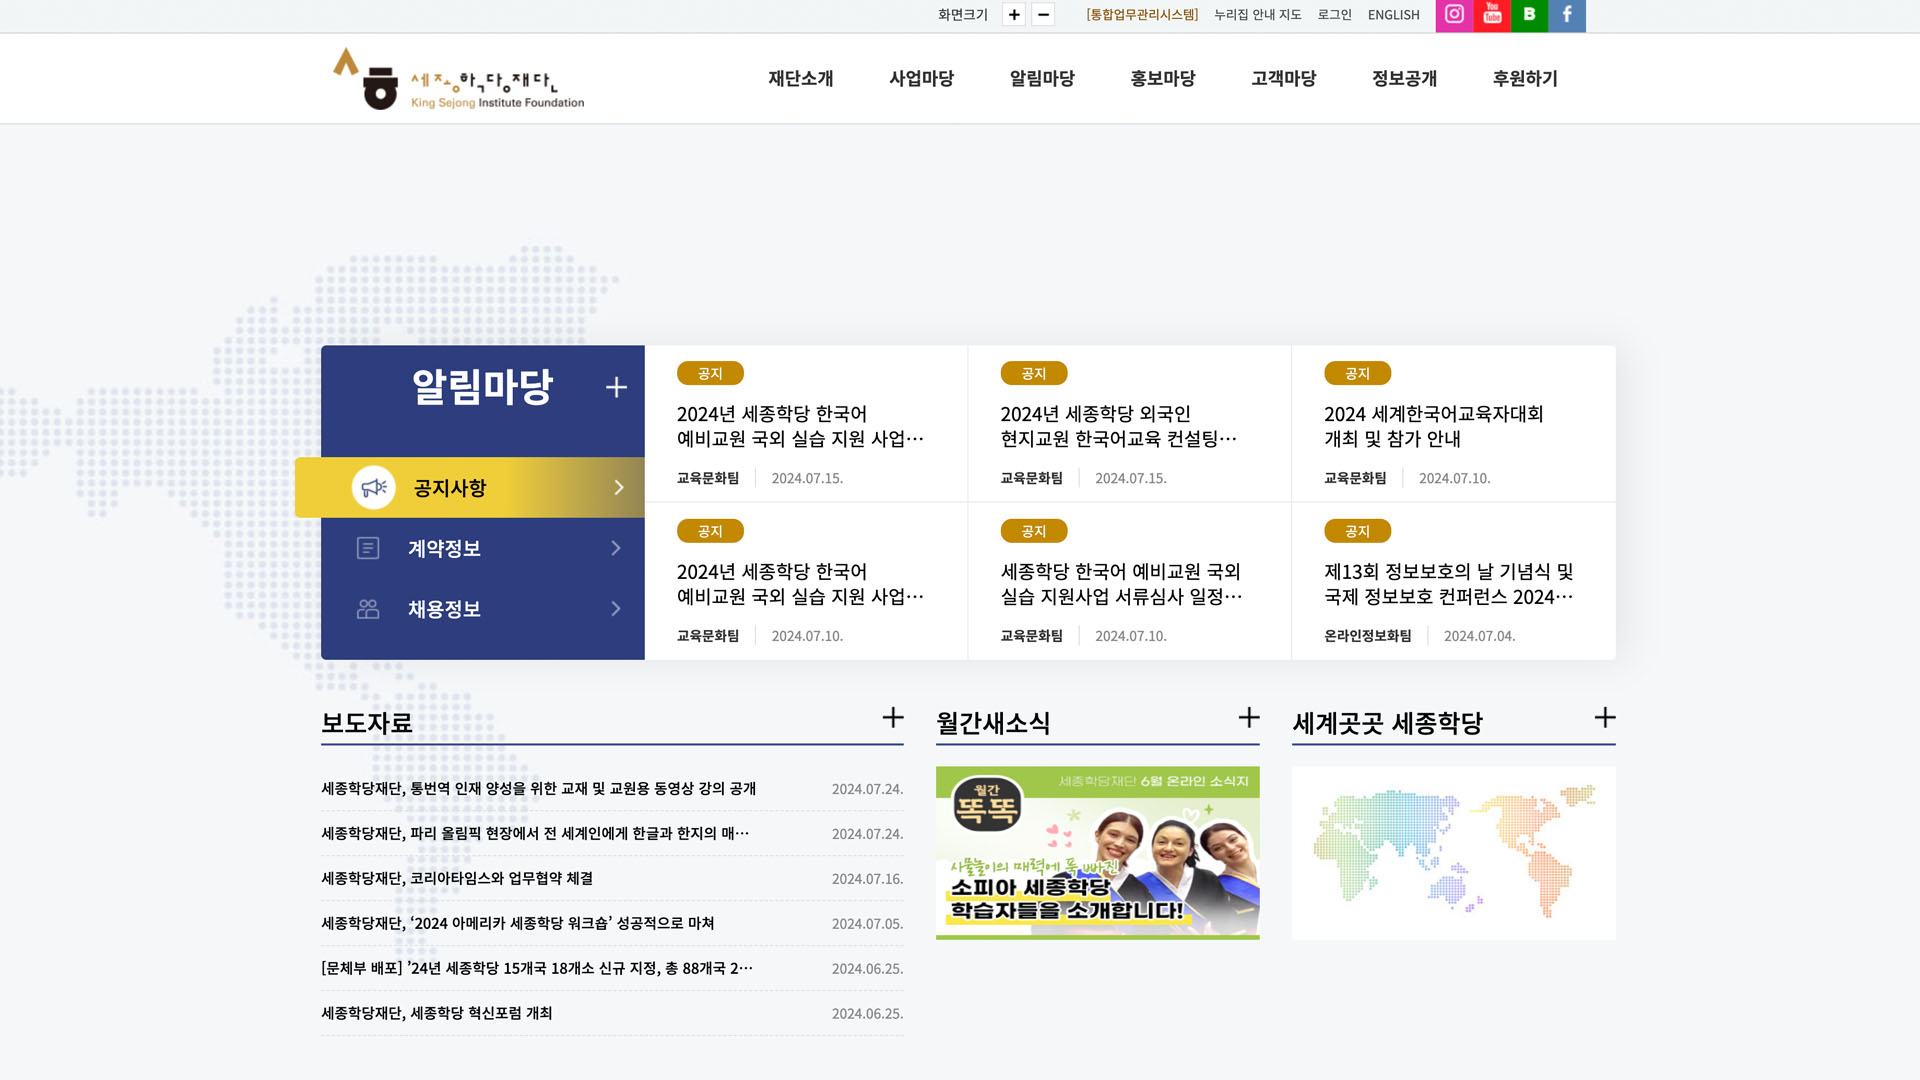Switch to ENGLISH site version
Image resolution: width=1920 pixels, height=1080 pixels.
tap(1394, 15)
